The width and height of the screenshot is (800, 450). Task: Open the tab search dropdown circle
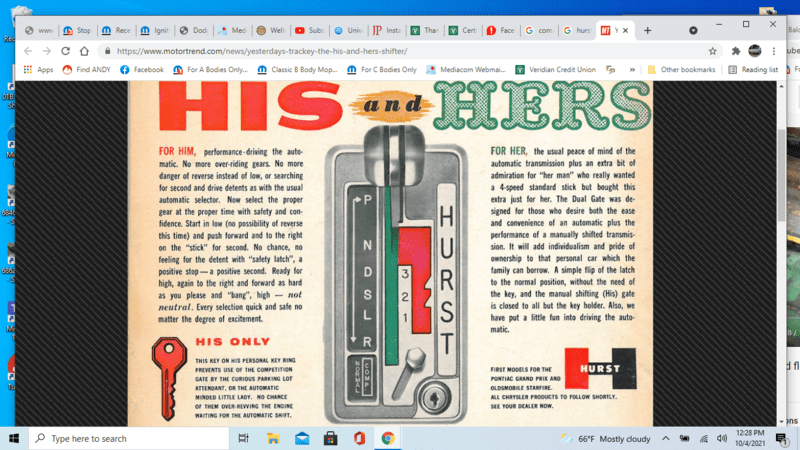point(693,31)
